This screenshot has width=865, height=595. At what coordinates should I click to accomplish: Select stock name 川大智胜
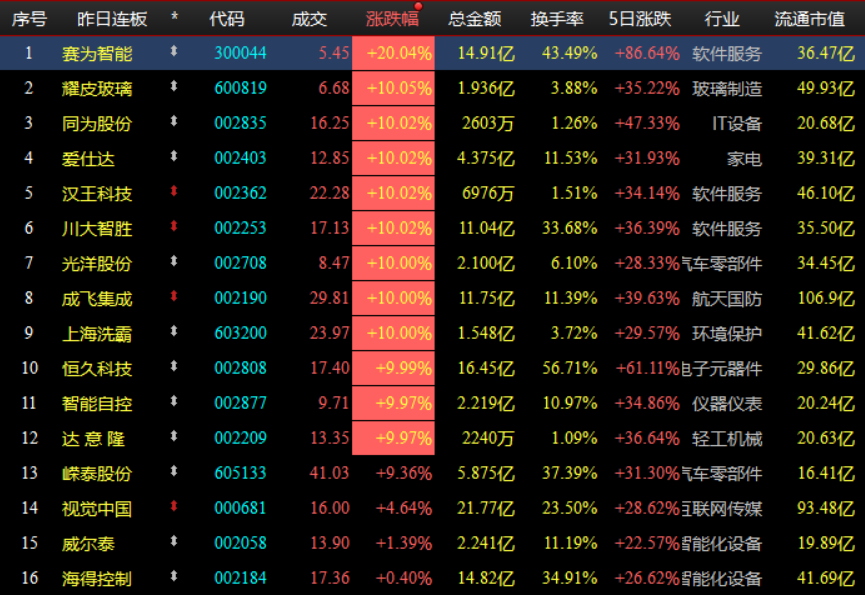pyautogui.click(x=97, y=228)
